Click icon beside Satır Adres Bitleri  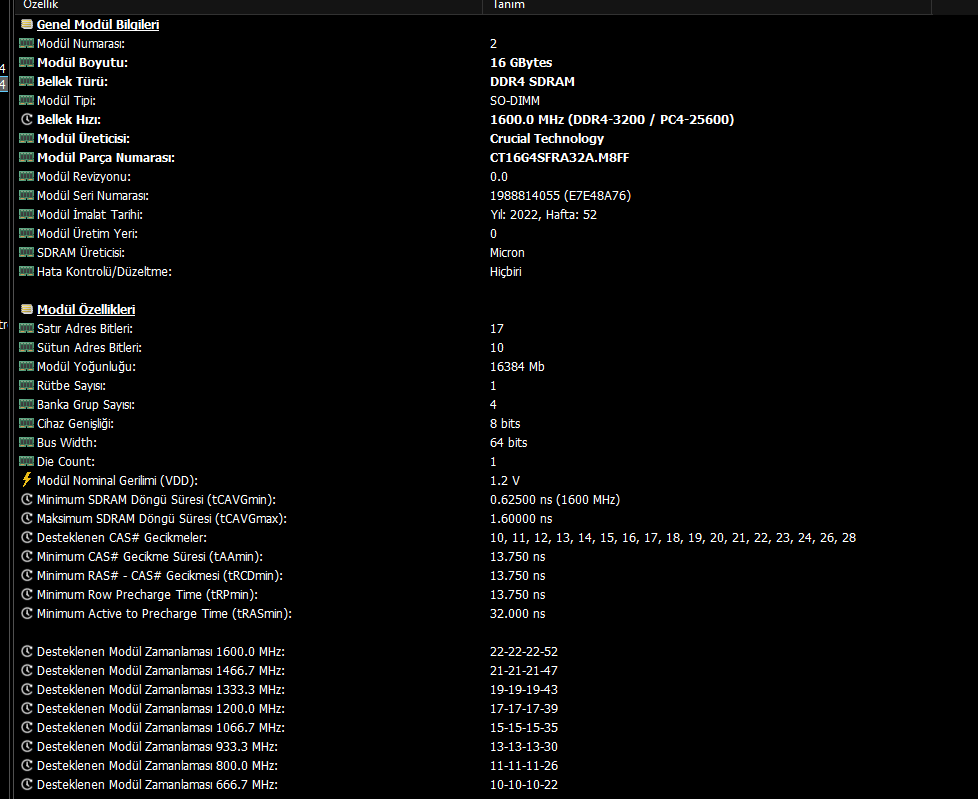click(26, 328)
